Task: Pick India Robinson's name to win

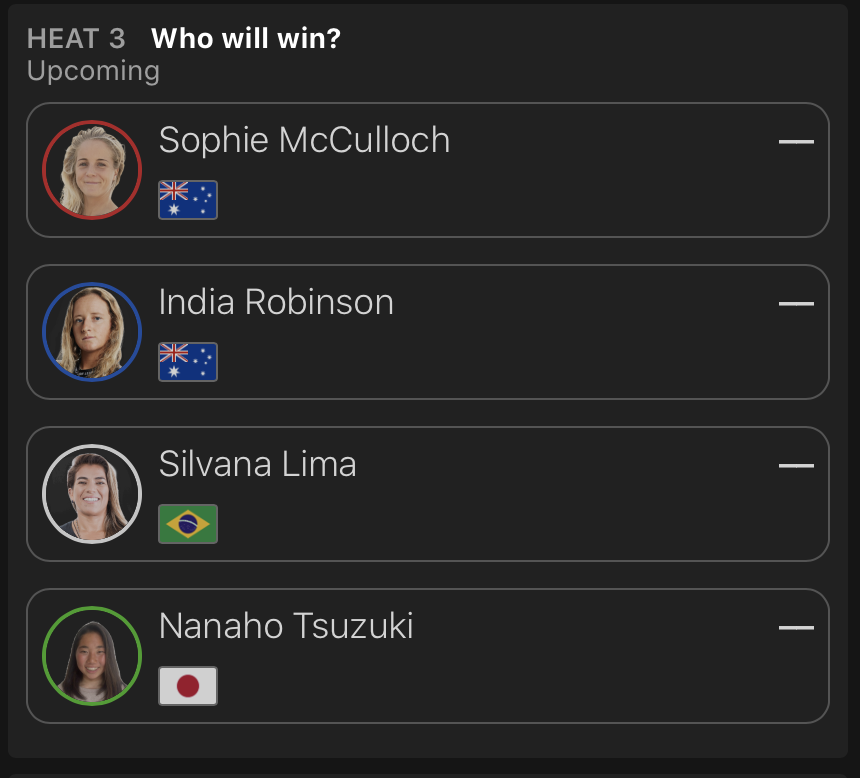Action: click(276, 302)
